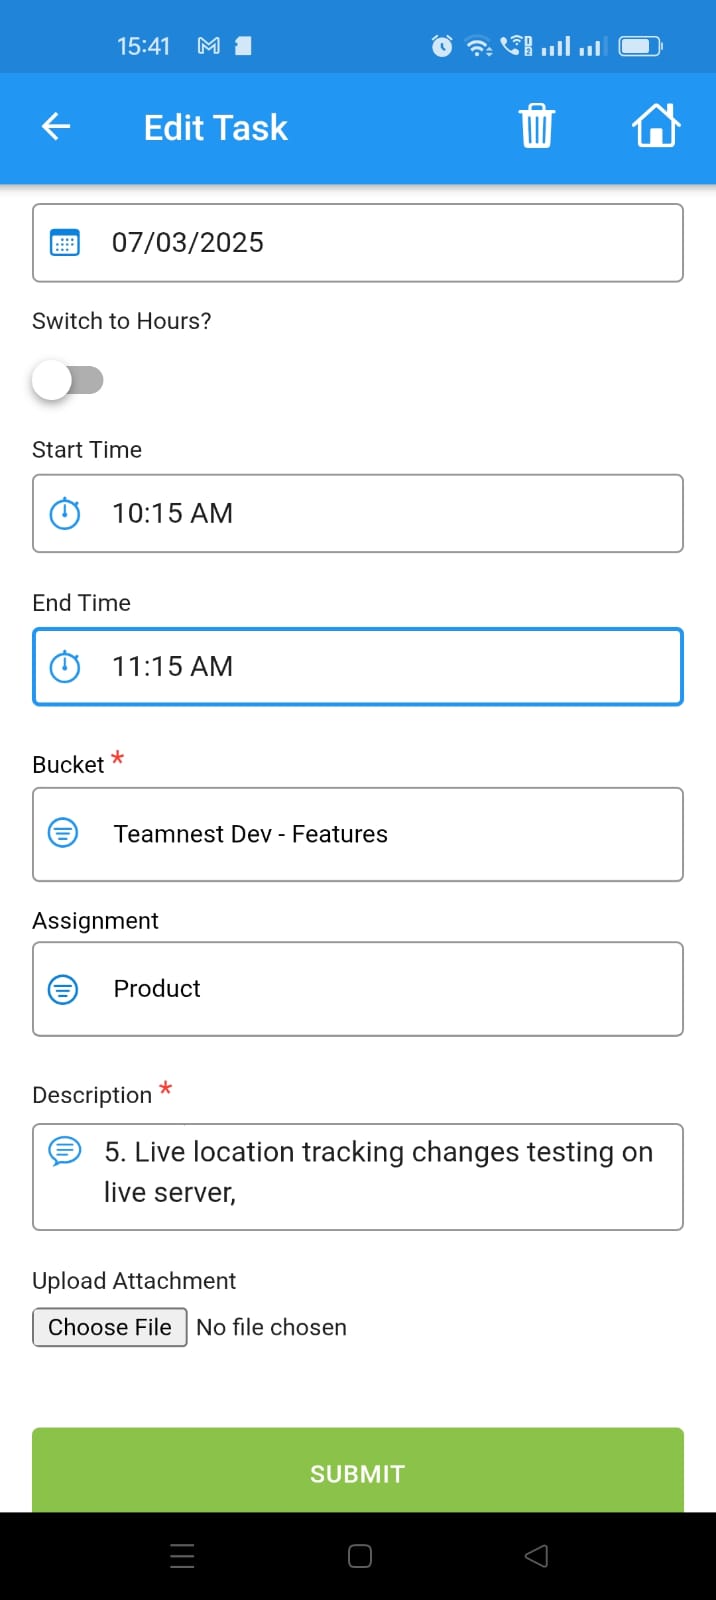Tap the calendar icon beside date
The image size is (716, 1600).
(65, 243)
